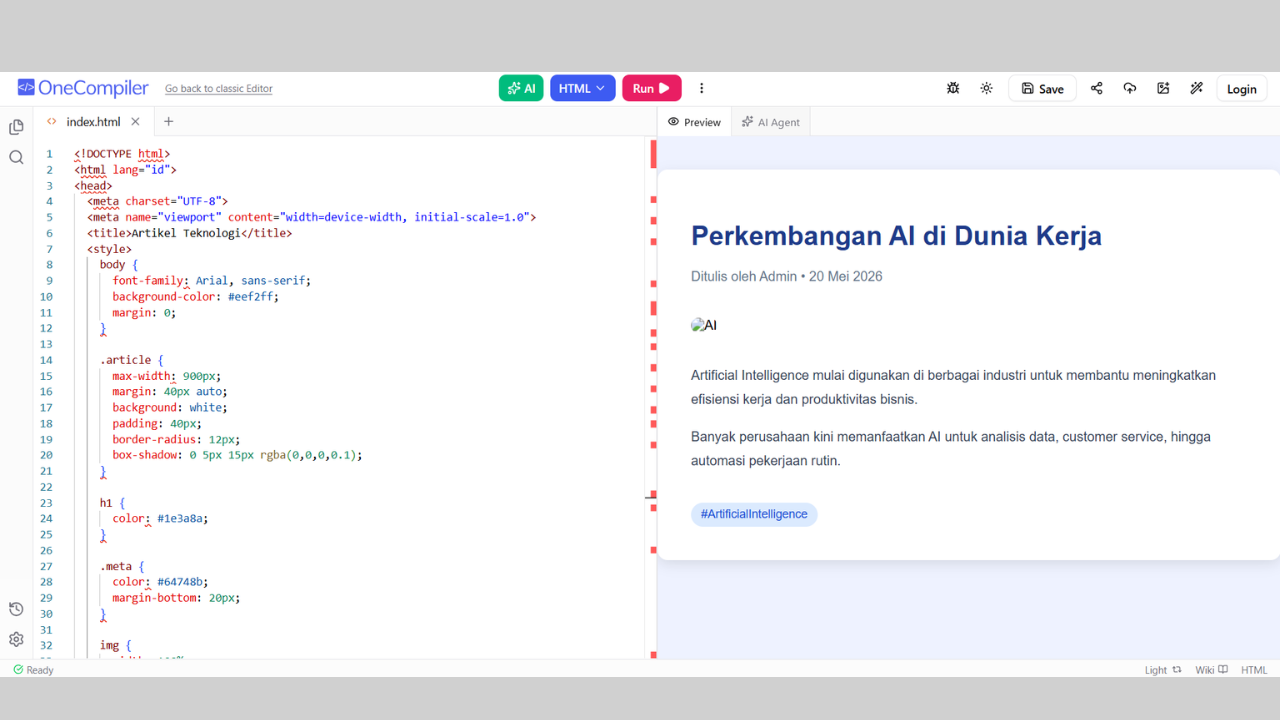Screen dimensions: 1280x720
Task: Follow the Go back to classic Editor link
Action: [x=219, y=89]
